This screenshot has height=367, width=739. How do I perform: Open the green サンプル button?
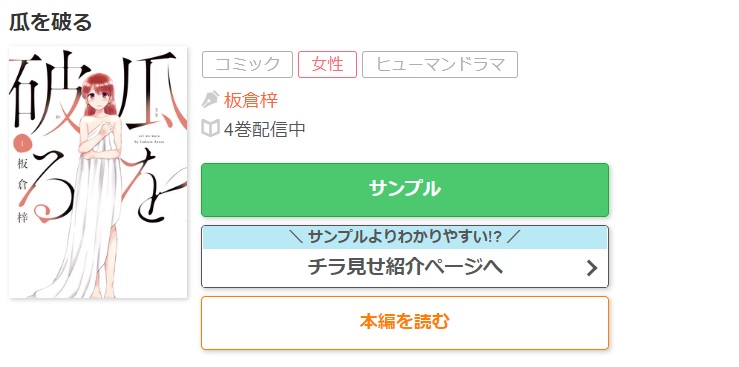(x=405, y=190)
